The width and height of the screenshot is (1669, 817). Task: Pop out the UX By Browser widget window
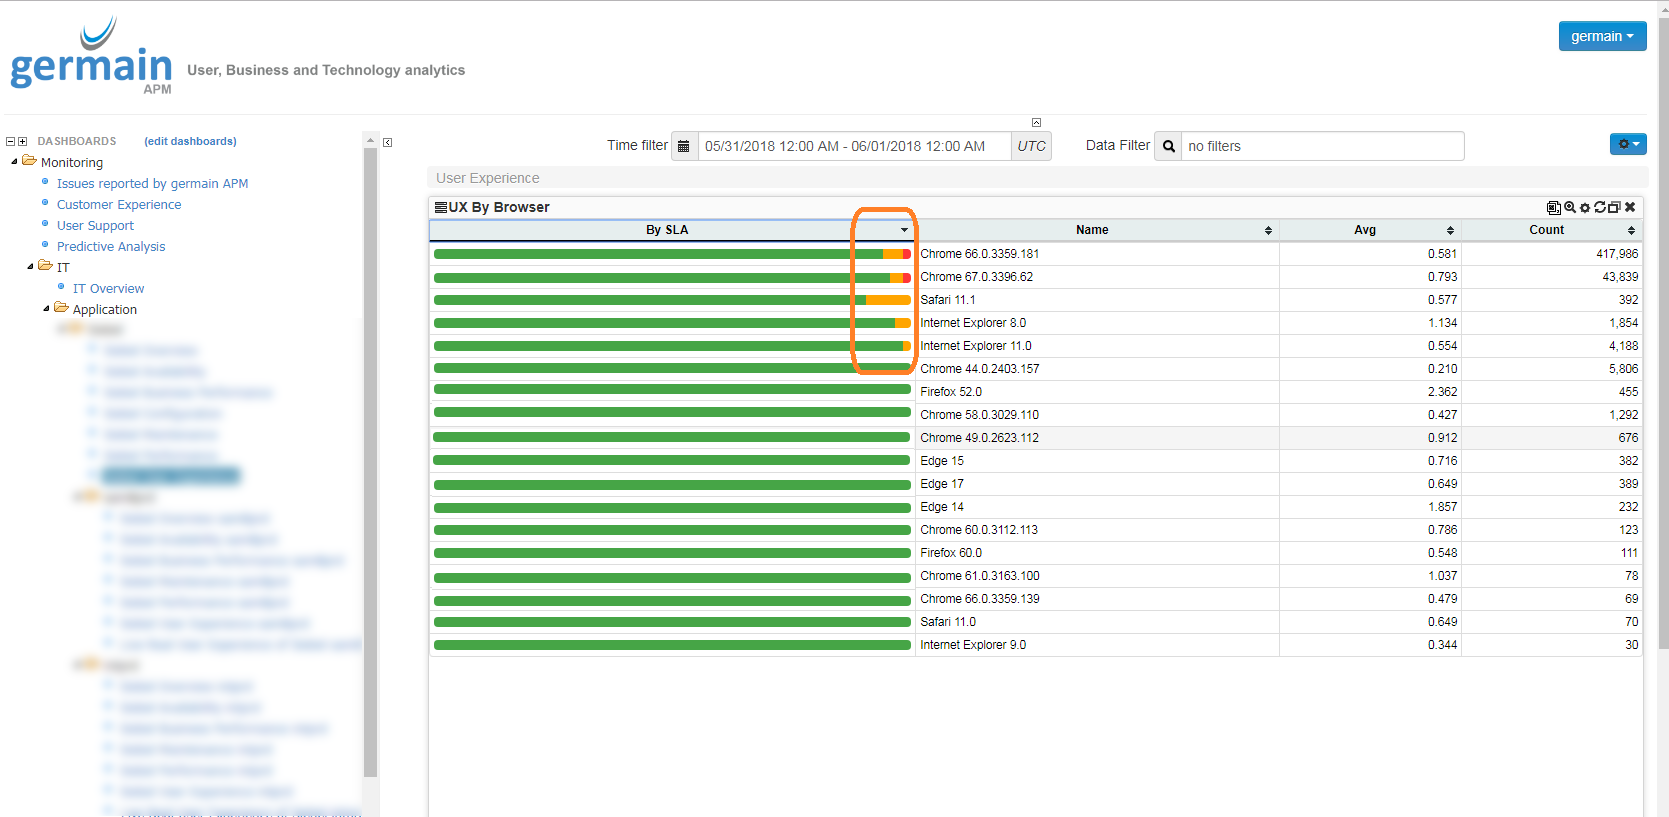click(x=1614, y=207)
